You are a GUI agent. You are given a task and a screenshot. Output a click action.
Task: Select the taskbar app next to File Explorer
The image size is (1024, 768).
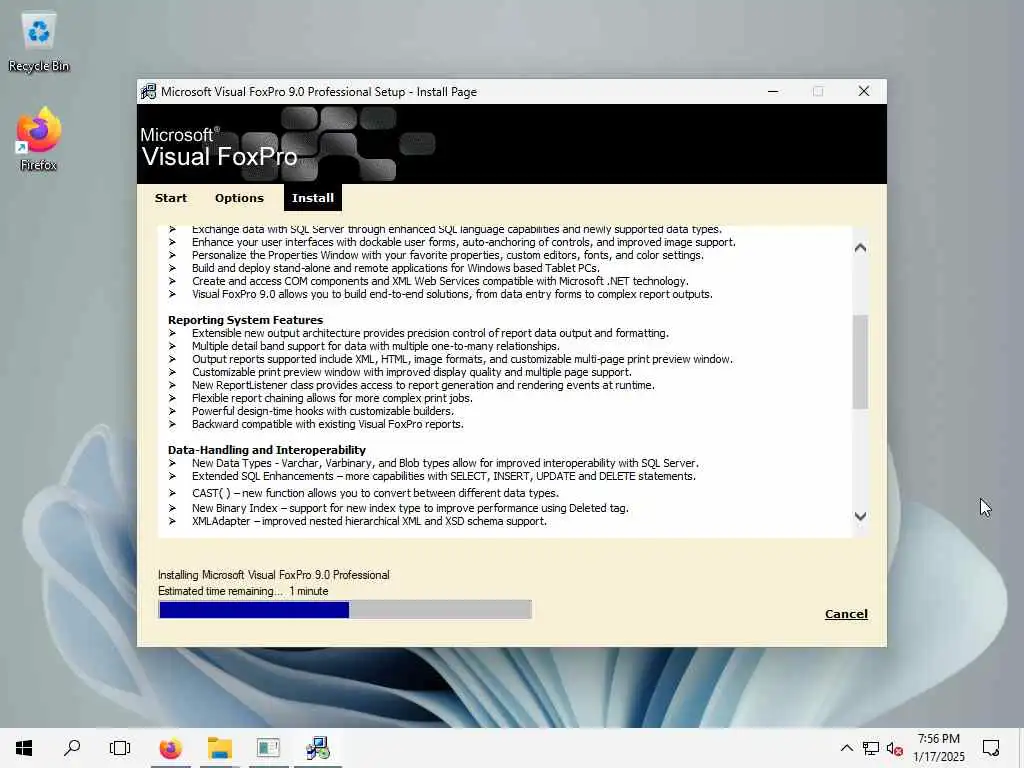[268, 748]
